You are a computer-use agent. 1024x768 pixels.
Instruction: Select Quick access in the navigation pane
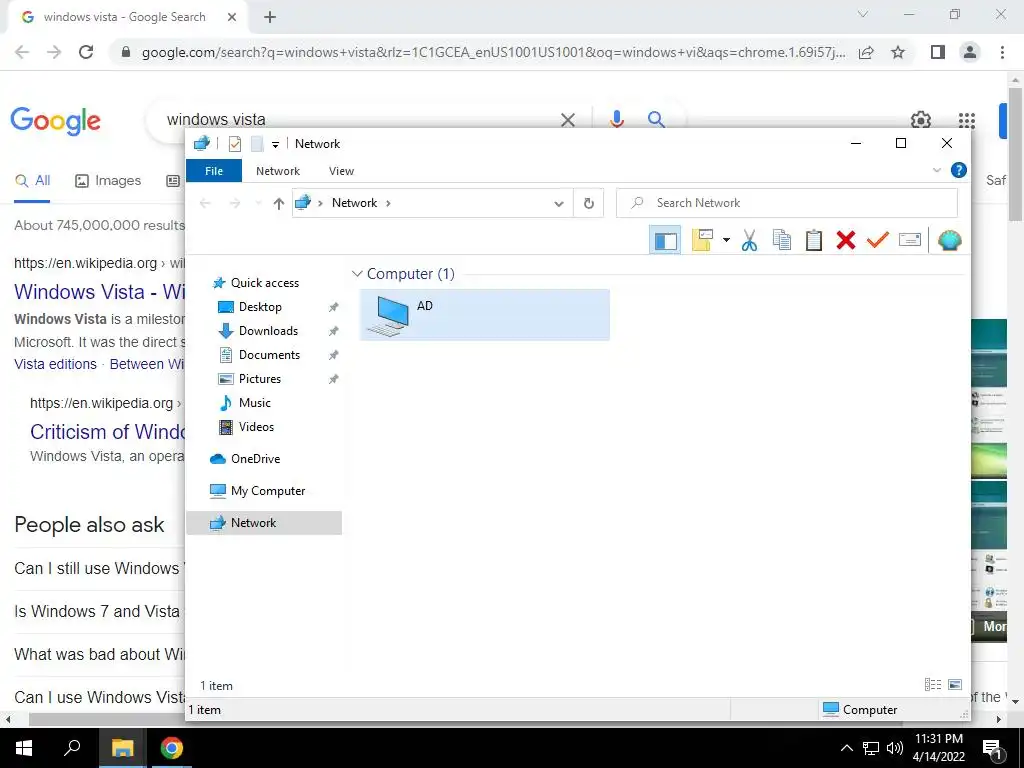click(x=264, y=283)
